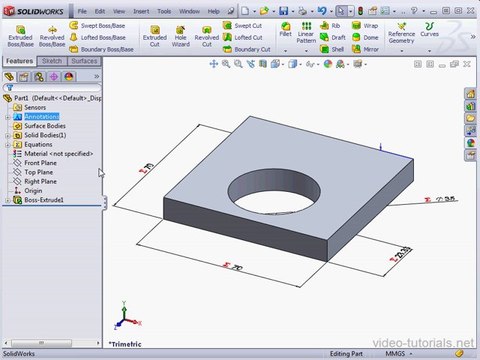This screenshot has height=360, width=480.
Task: Expand the Linear Pattern dropdown arrow
Action: point(306,51)
